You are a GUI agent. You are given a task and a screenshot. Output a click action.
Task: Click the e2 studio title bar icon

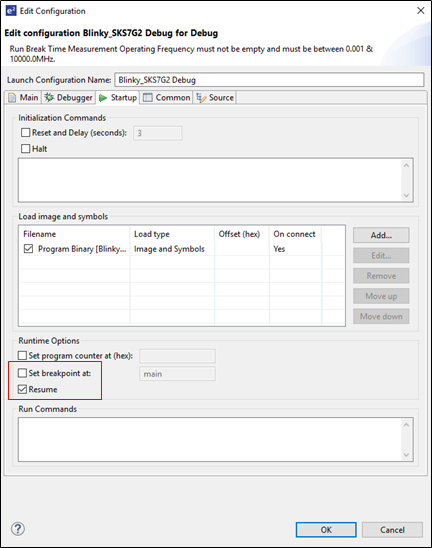click(x=11, y=10)
